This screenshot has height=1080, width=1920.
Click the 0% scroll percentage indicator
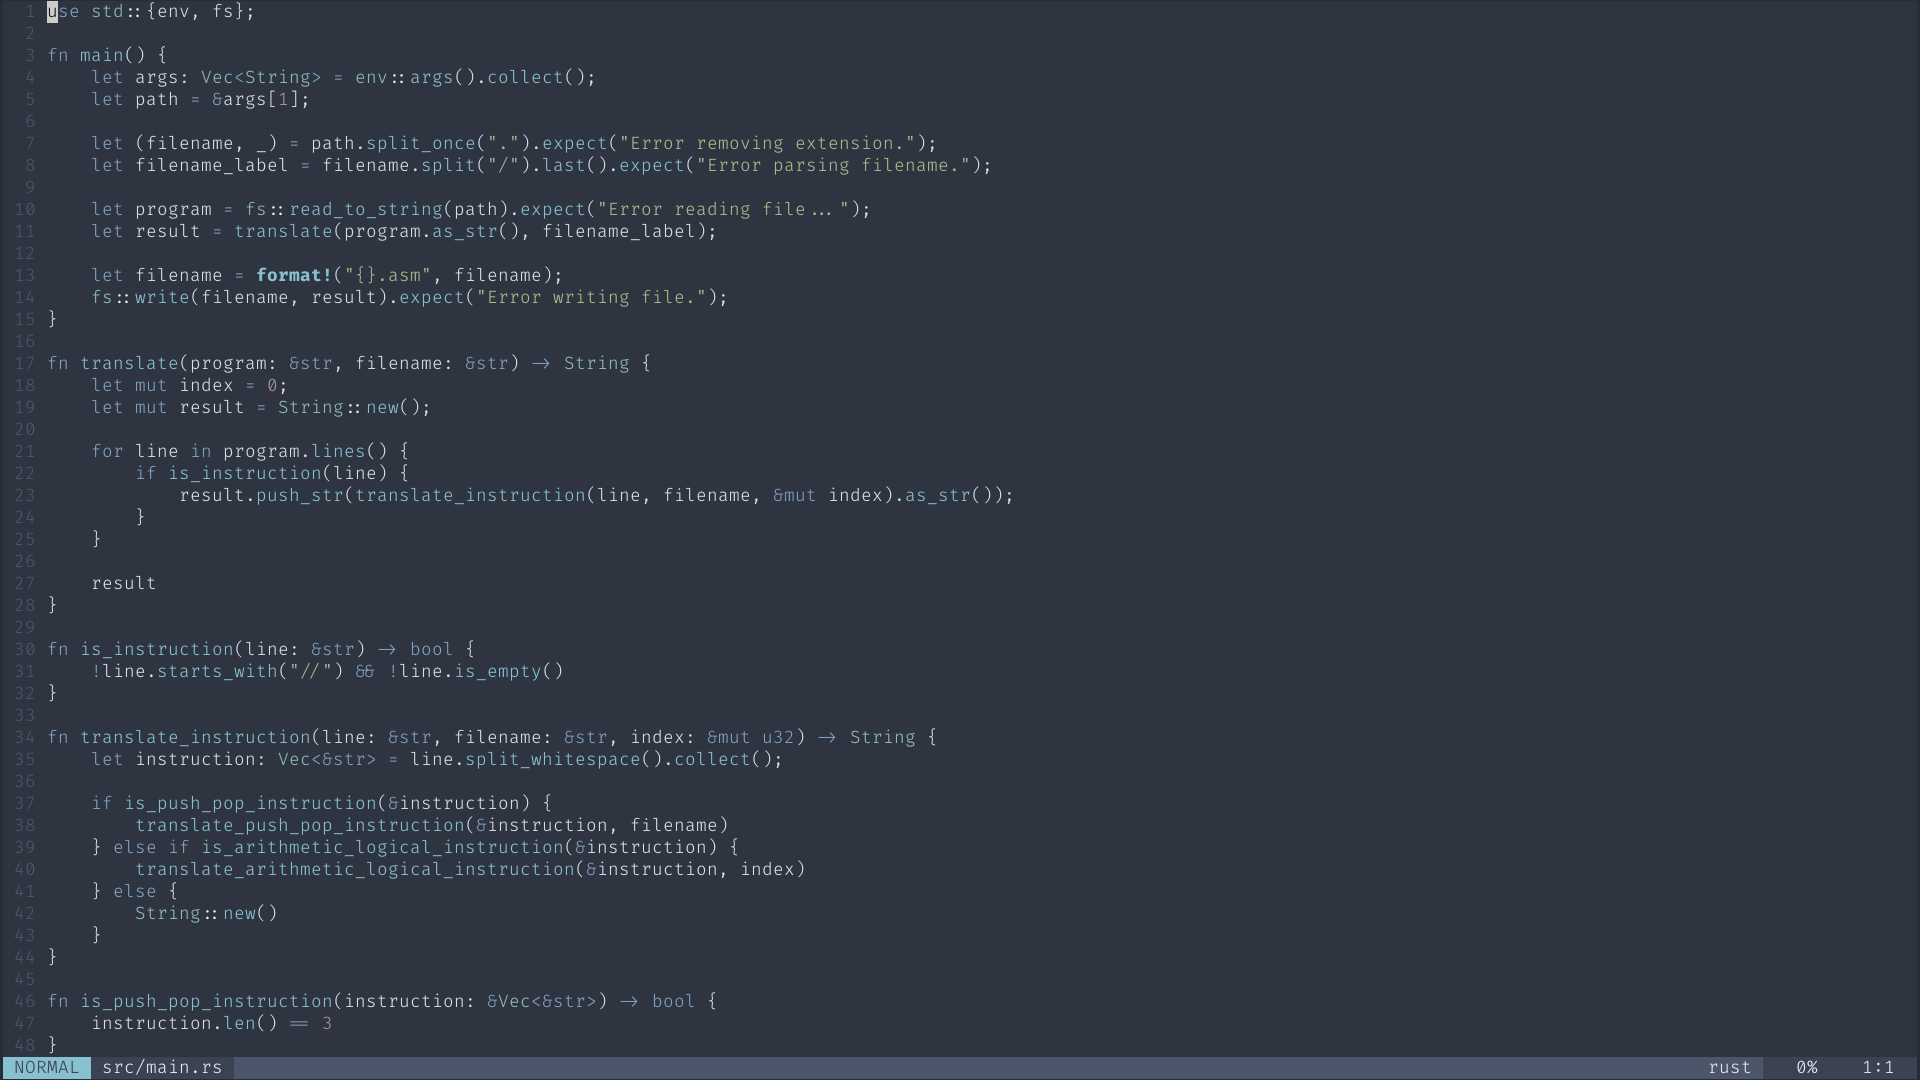tap(1806, 1067)
